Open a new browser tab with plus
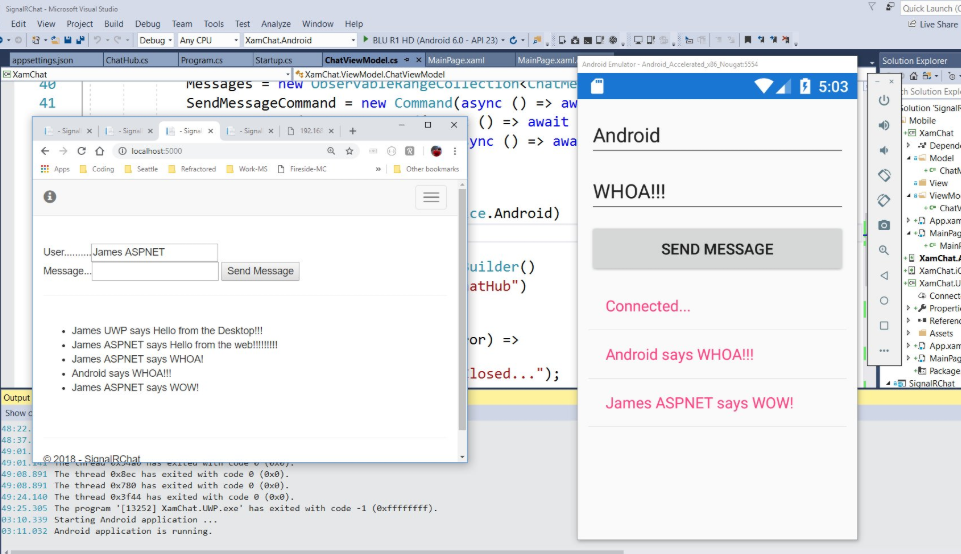 coord(352,131)
